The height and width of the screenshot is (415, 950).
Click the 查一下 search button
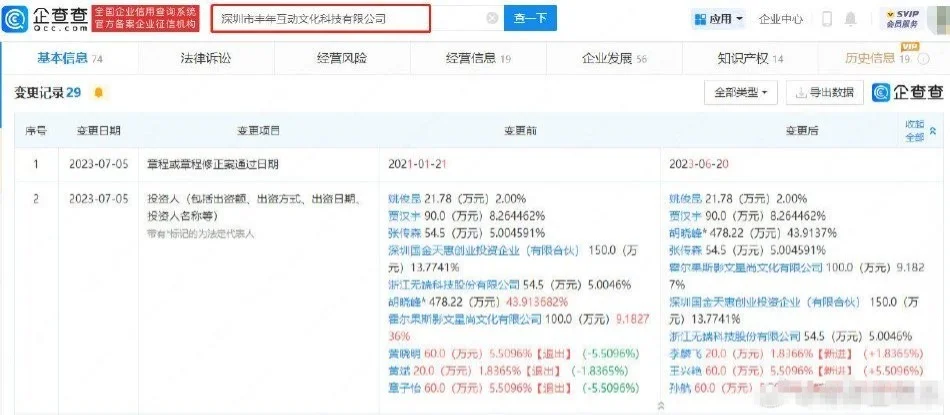pos(530,19)
